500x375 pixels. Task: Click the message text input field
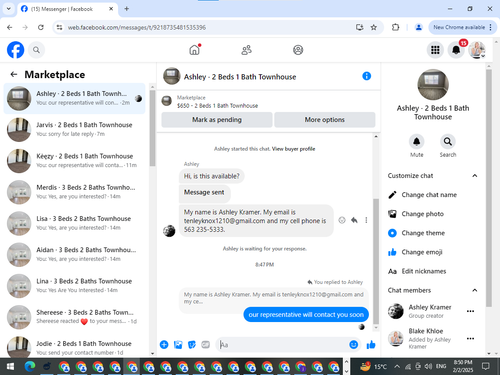click(283, 345)
